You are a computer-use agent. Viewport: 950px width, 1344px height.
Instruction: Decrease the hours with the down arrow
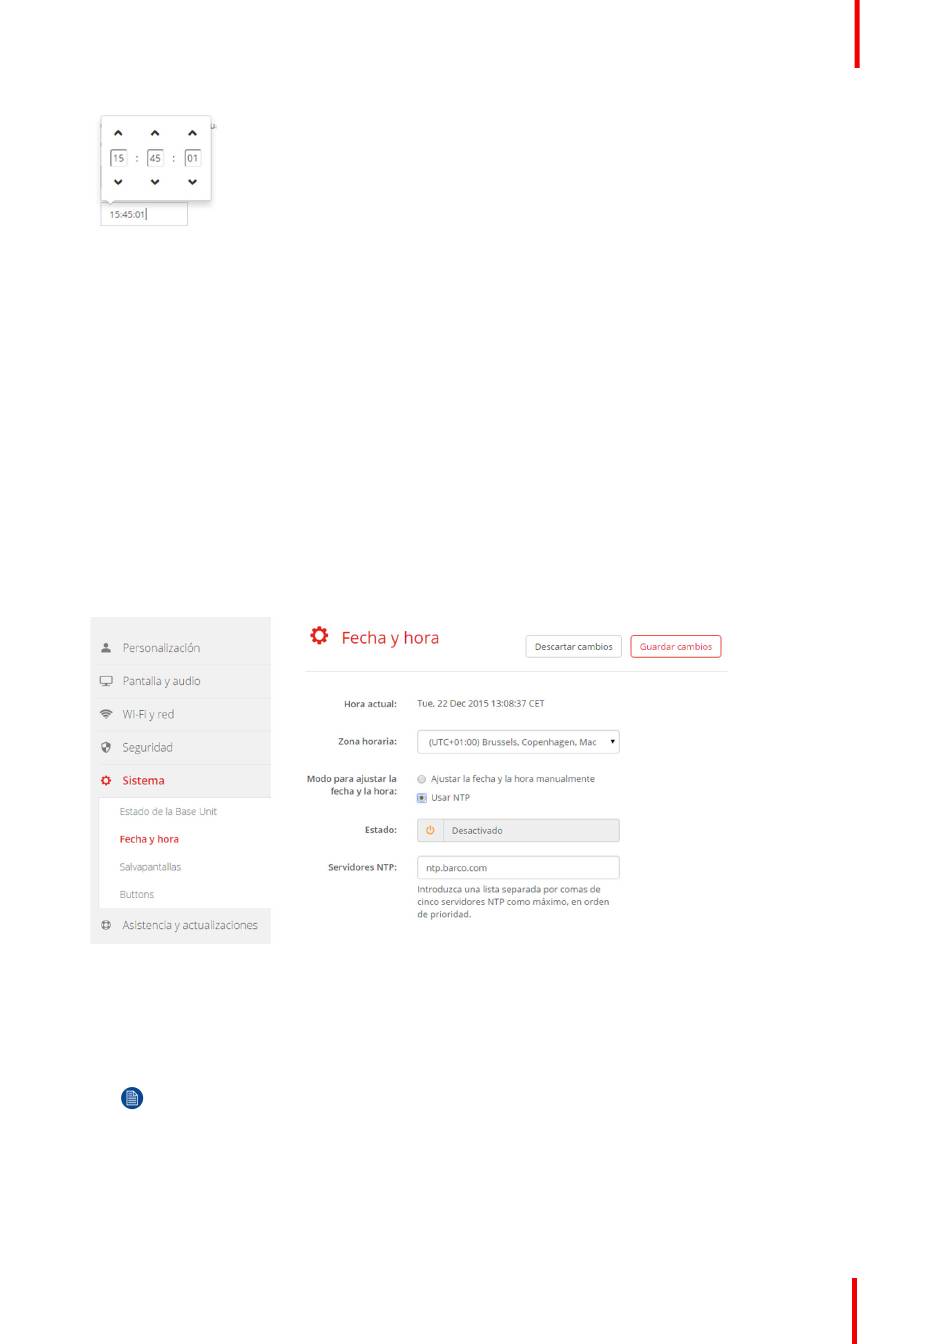pyautogui.click(x=118, y=182)
